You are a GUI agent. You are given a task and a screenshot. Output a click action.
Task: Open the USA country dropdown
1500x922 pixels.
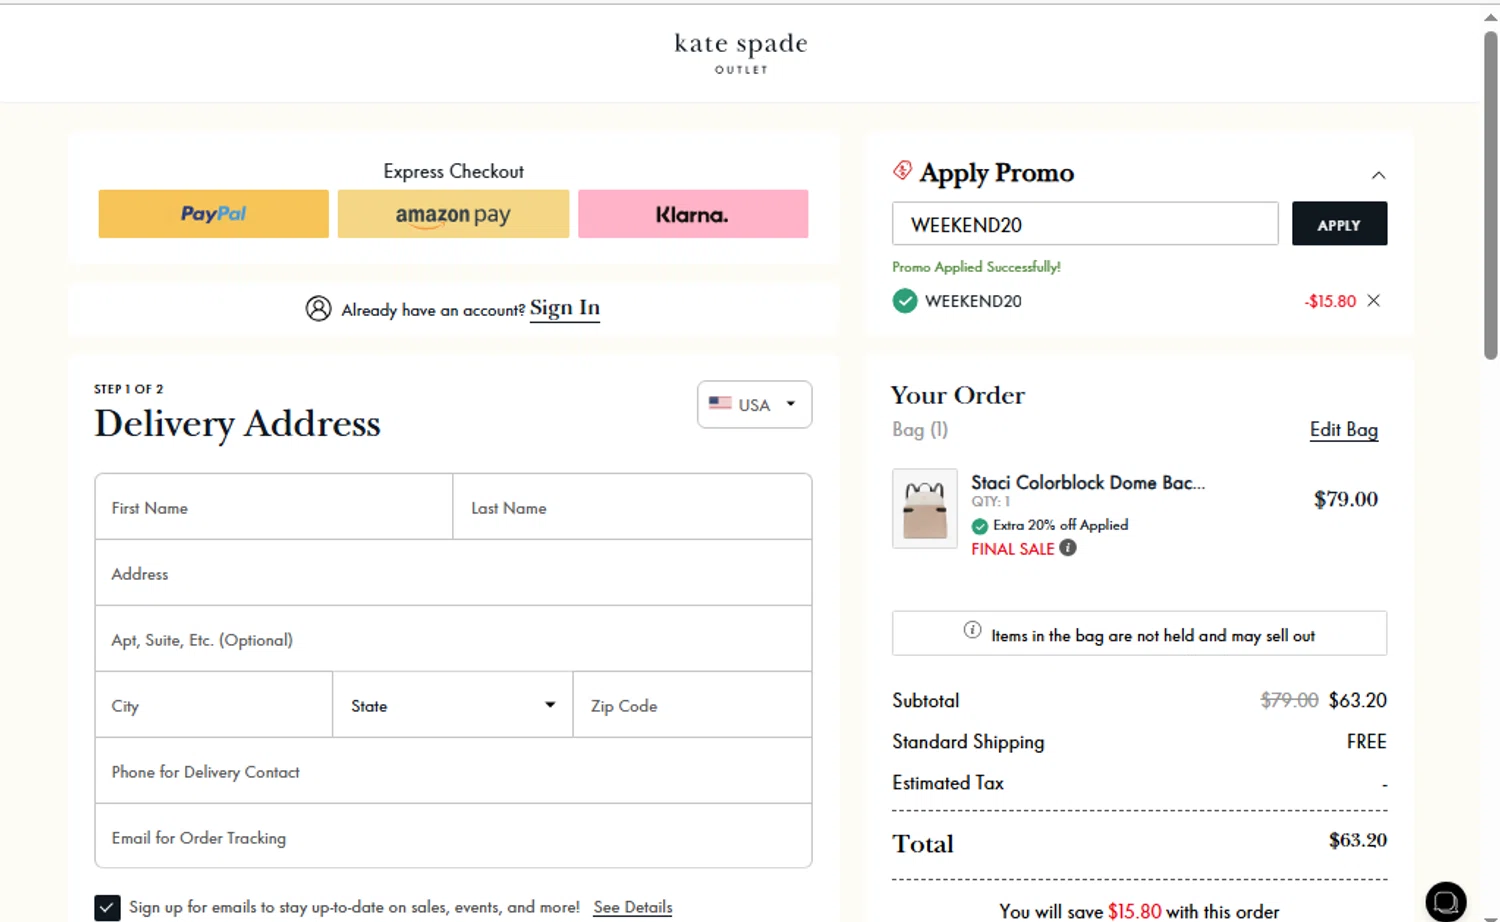point(754,404)
